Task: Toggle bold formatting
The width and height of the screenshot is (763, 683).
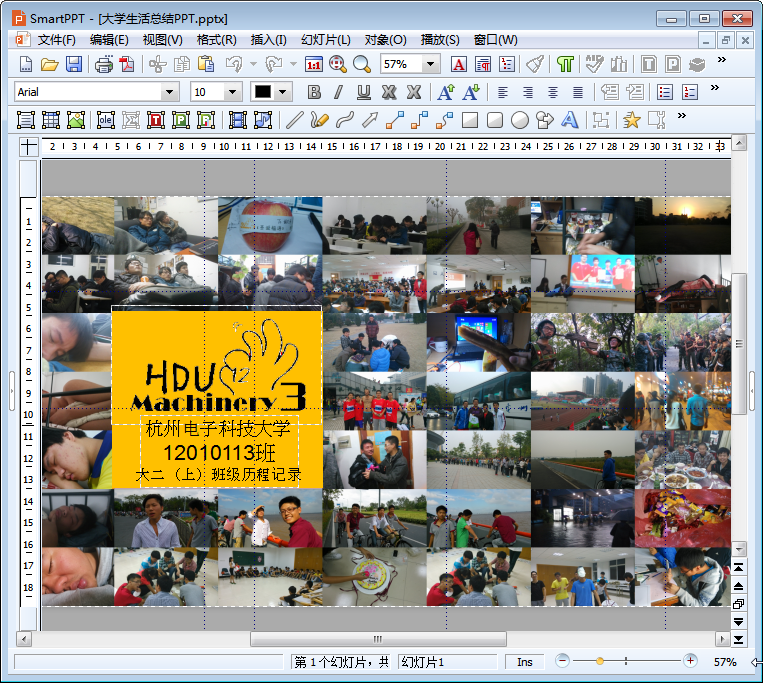Action: point(314,92)
